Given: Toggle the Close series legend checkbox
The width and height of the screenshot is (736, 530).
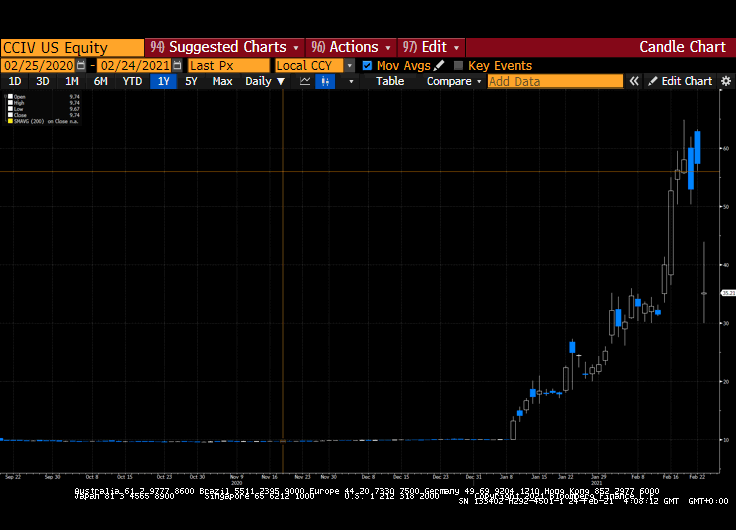Looking at the screenshot, I should (10, 115).
